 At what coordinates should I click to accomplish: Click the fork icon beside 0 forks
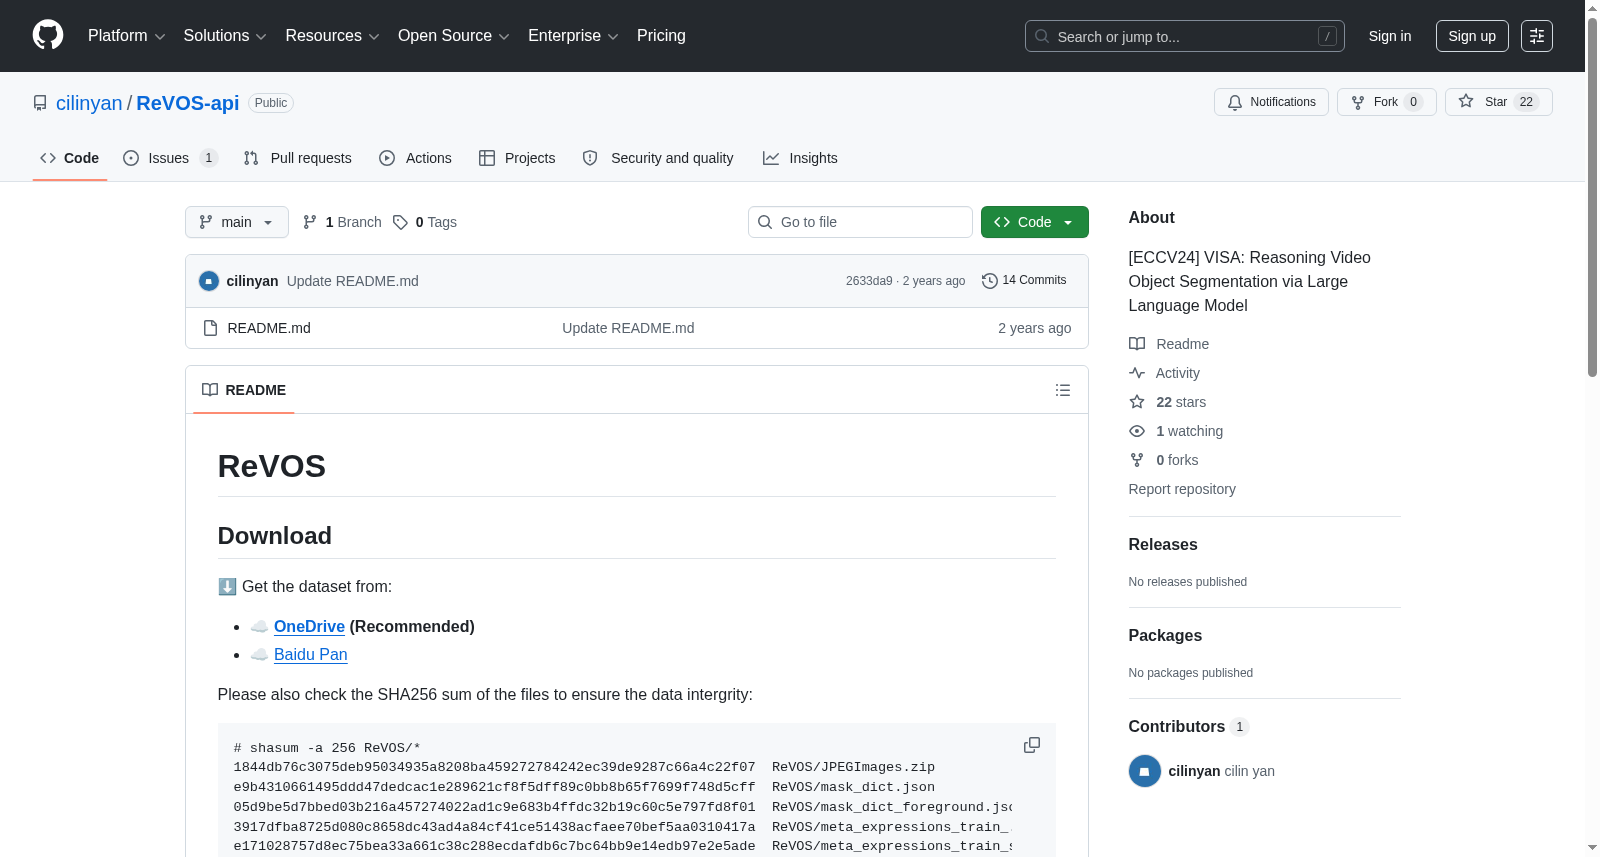(x=1137, y=460)
